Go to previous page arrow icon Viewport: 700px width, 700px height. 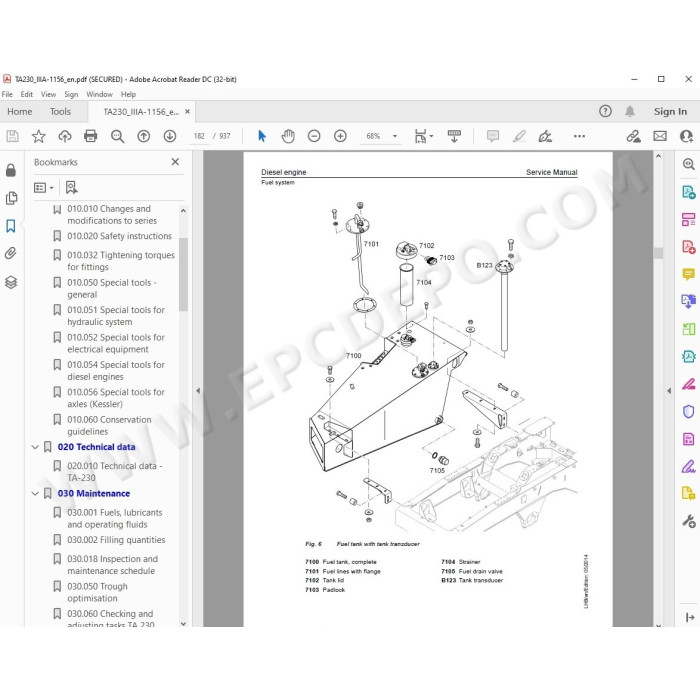tap(144, 136)
